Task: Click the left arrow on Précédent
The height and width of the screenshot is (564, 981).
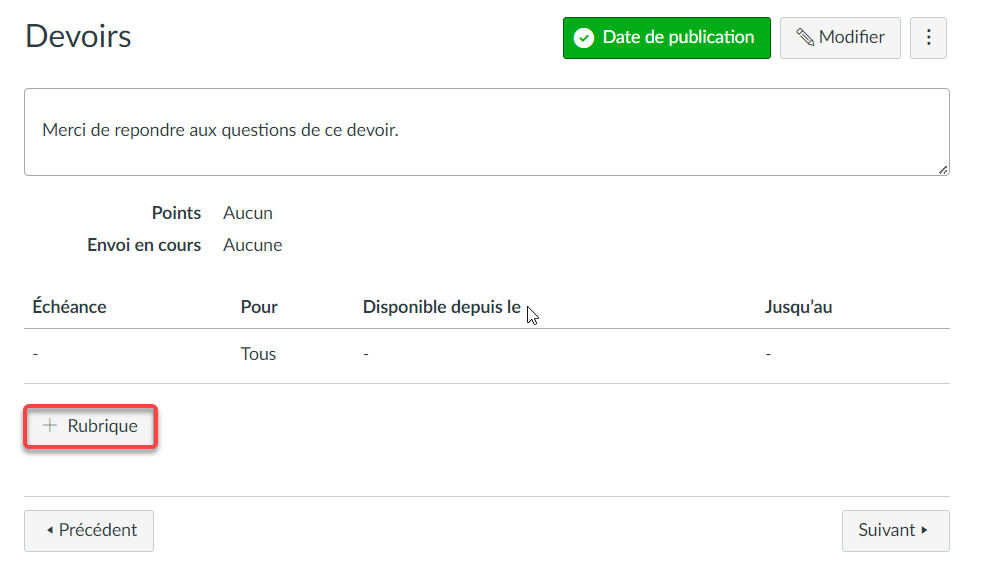Action: pos(50,530)
